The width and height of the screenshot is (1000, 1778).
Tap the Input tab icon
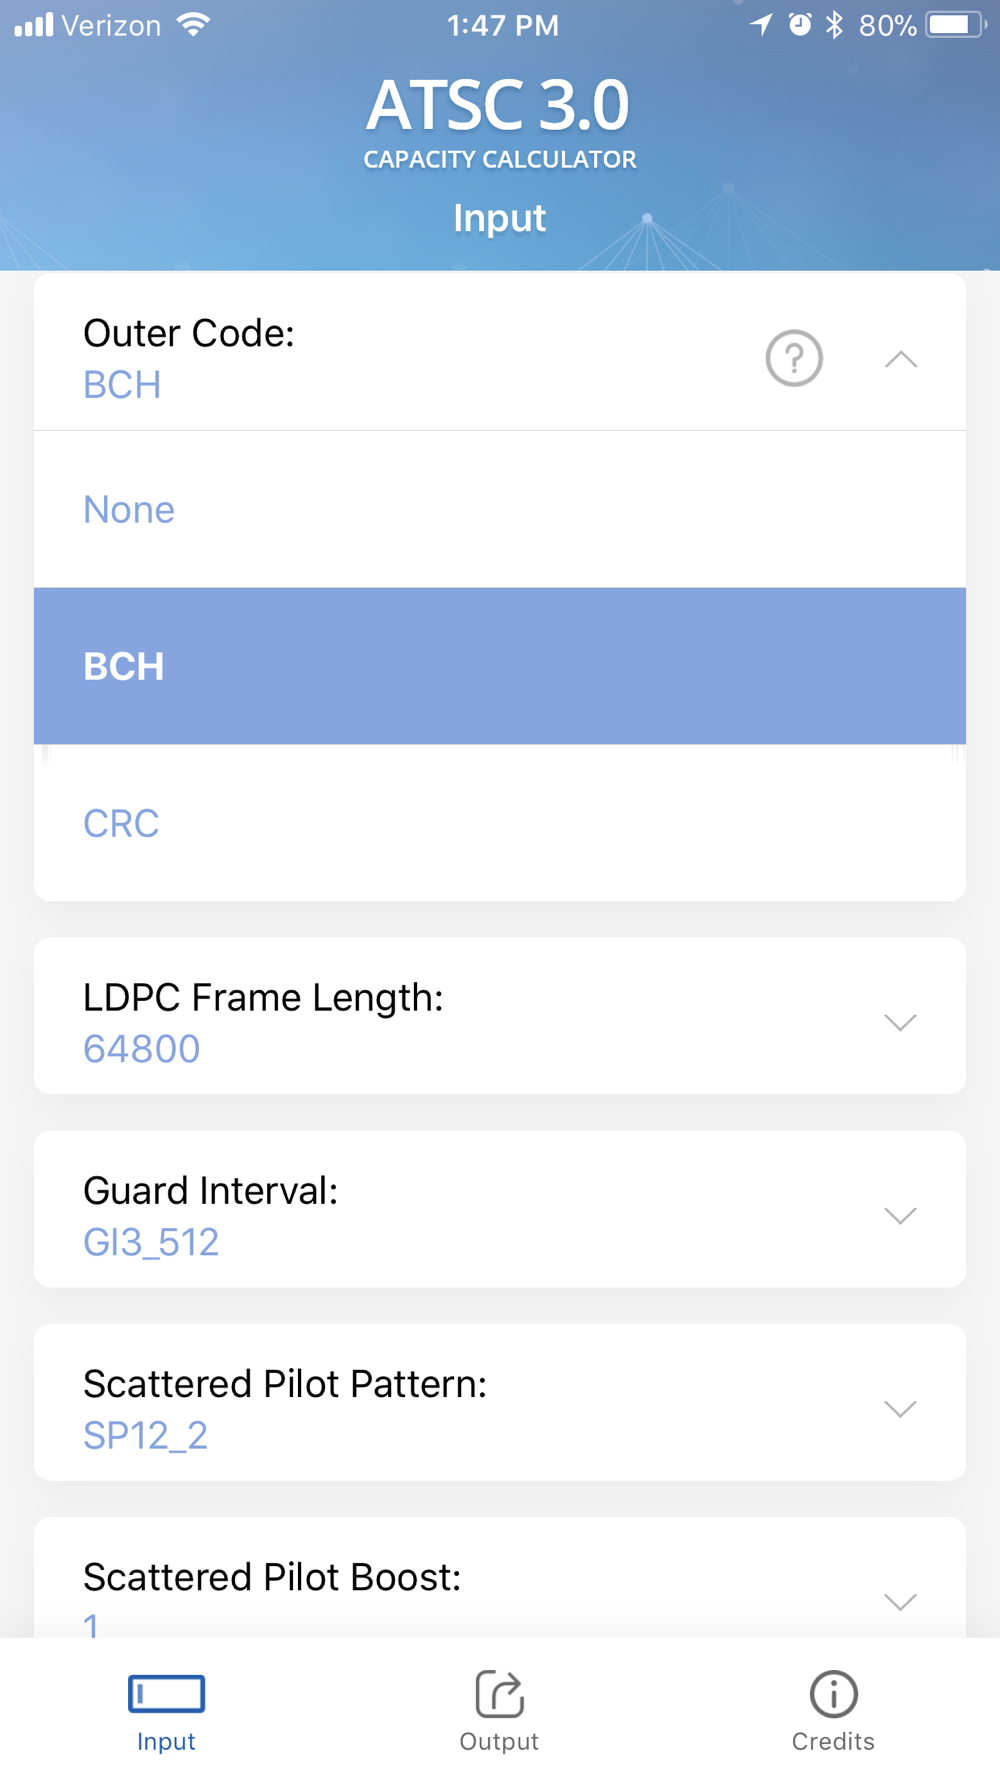point(166,1693)
